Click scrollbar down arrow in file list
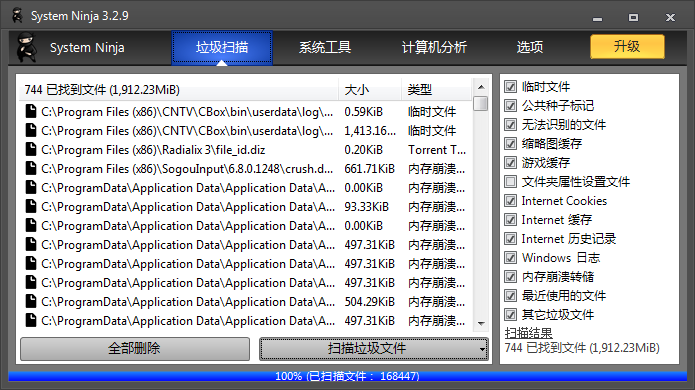 point(481,324)
